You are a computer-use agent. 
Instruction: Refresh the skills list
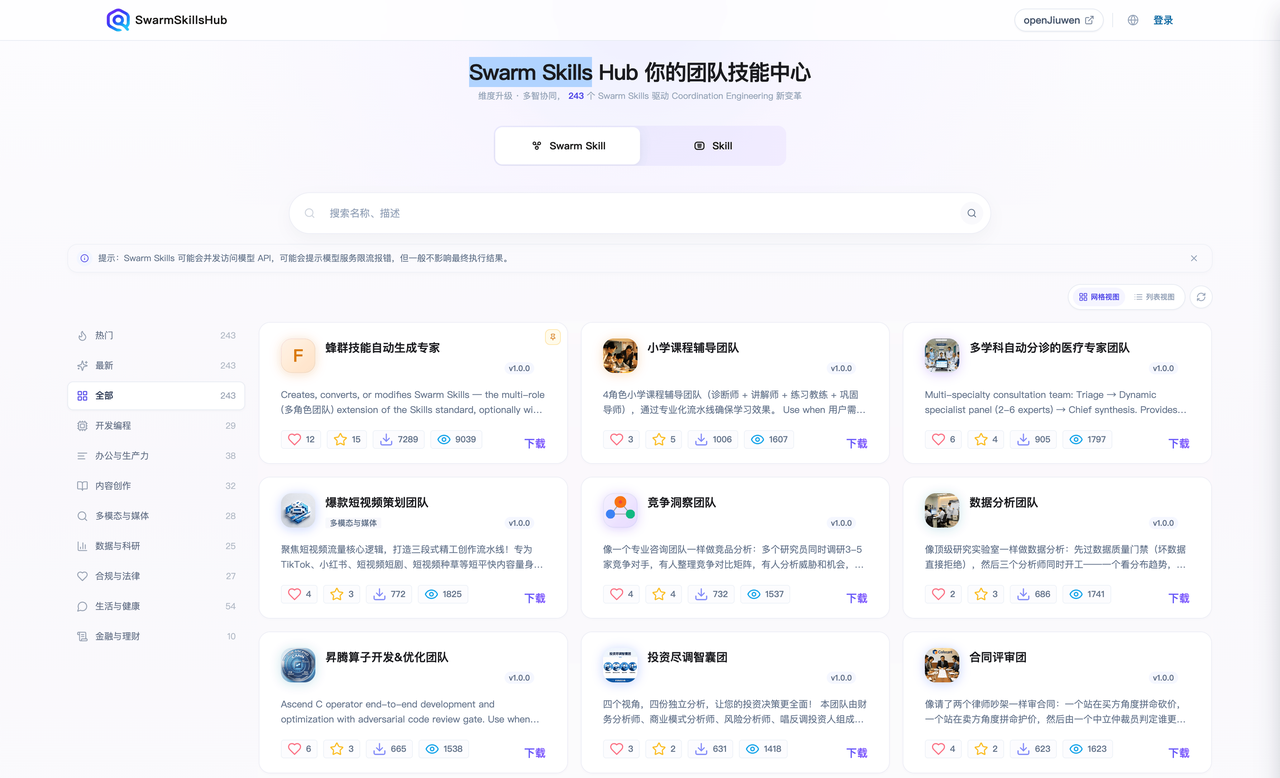[x=1201, y=297]
